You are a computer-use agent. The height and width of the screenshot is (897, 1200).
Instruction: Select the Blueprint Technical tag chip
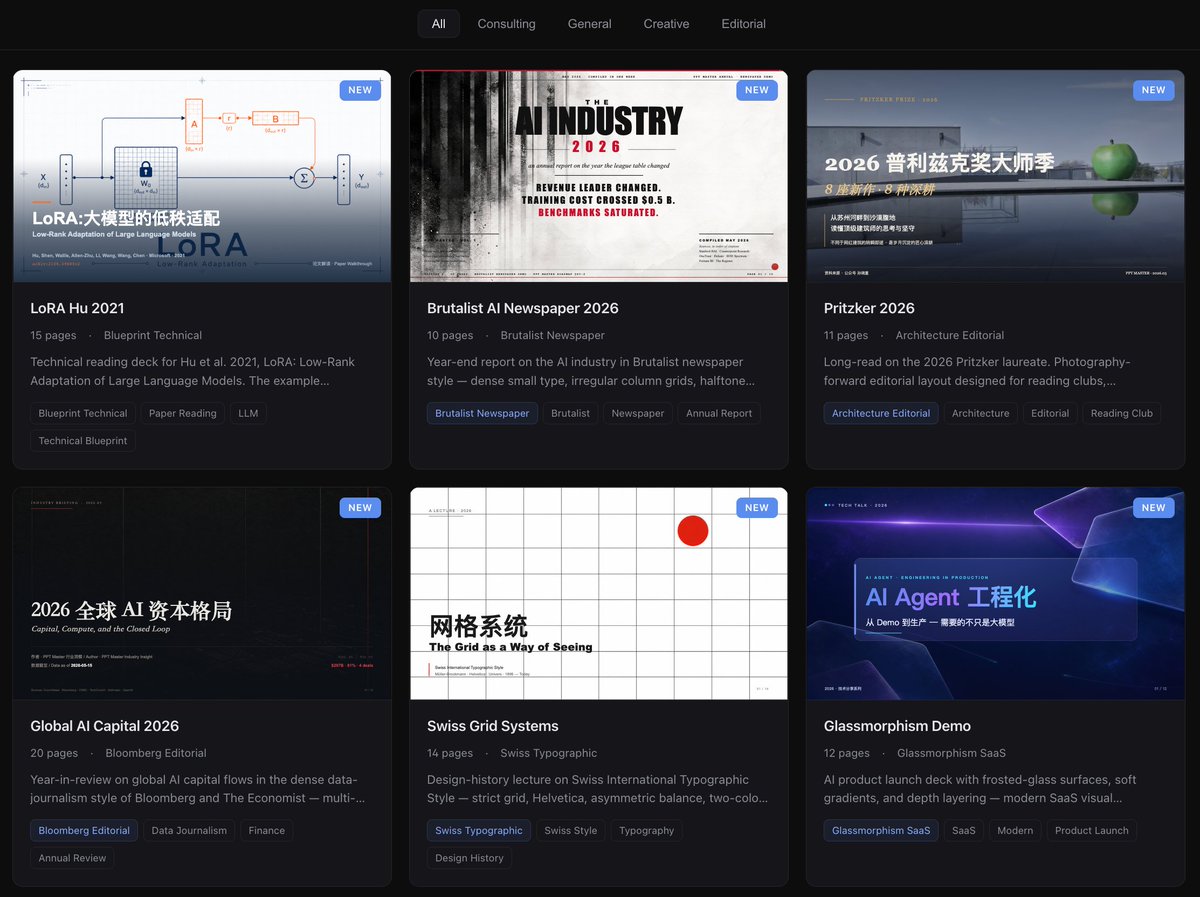83,413
